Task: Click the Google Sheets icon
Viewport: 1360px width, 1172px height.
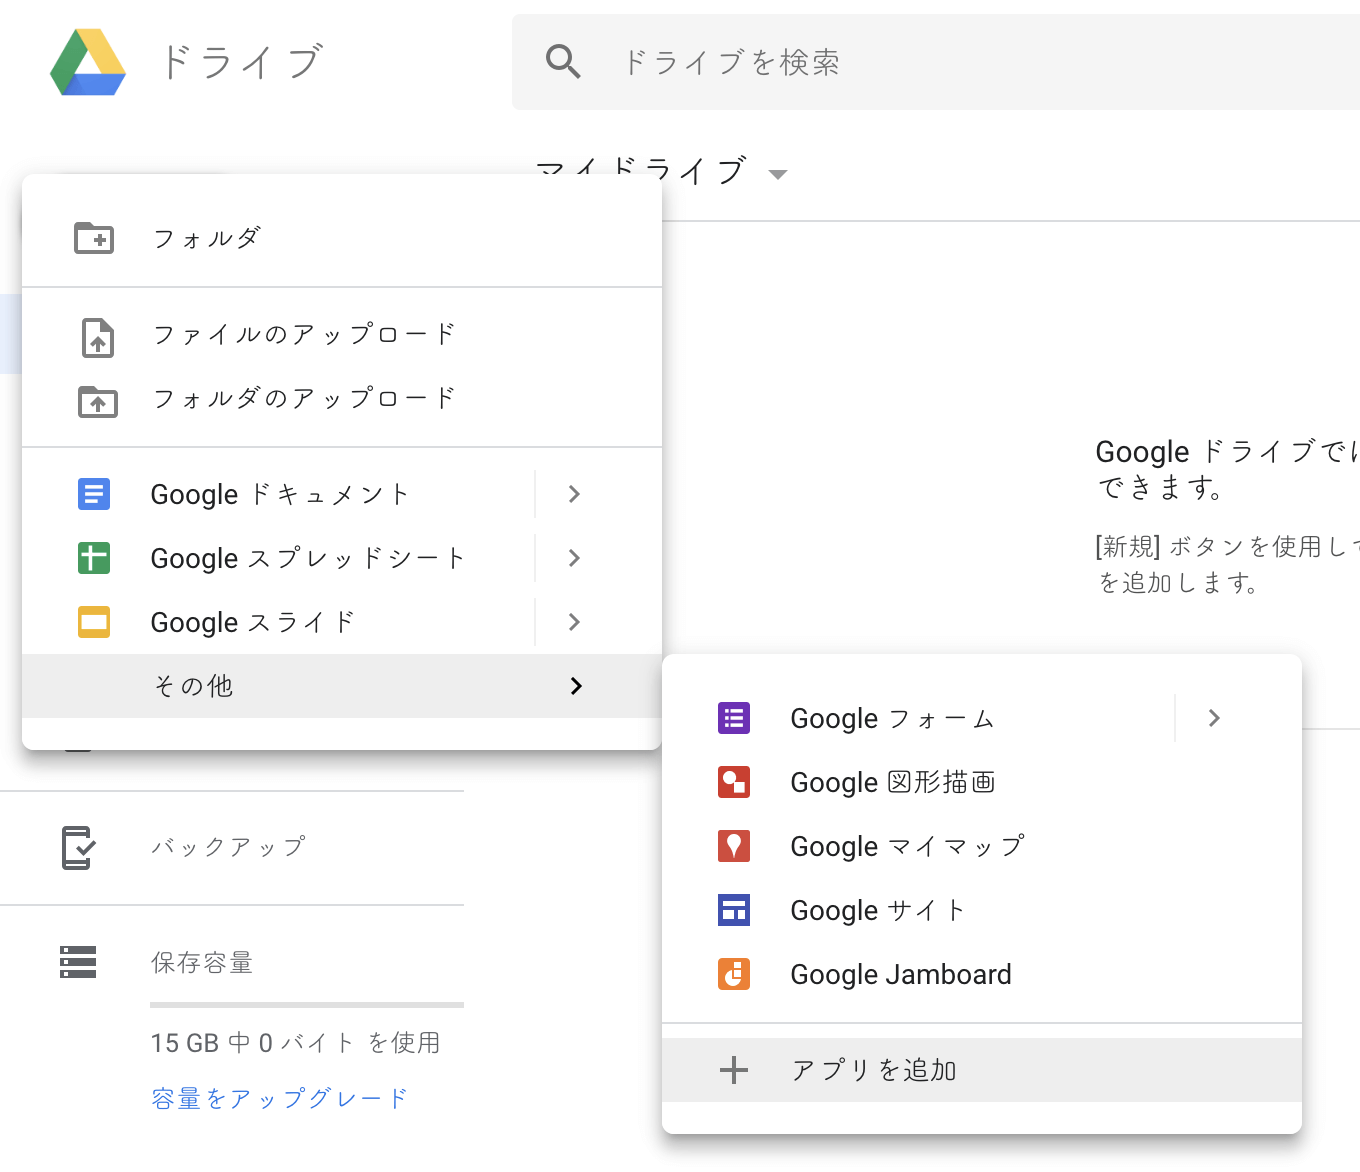Action: (x=94, y=558)
